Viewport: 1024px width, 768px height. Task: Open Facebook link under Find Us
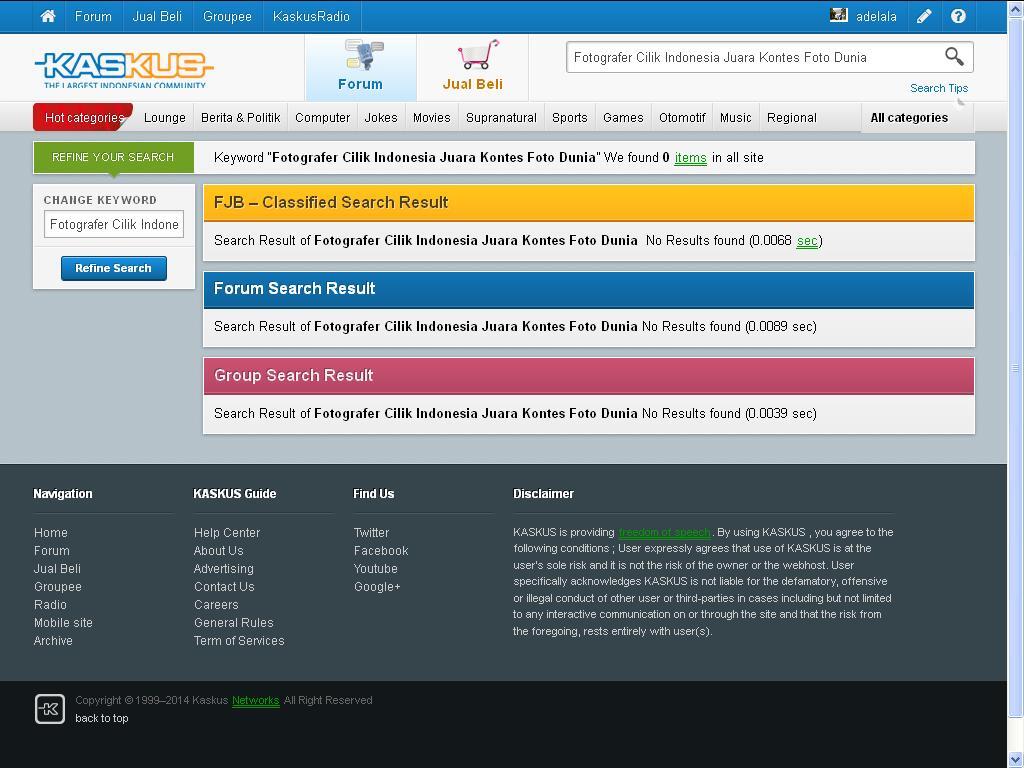381,551
